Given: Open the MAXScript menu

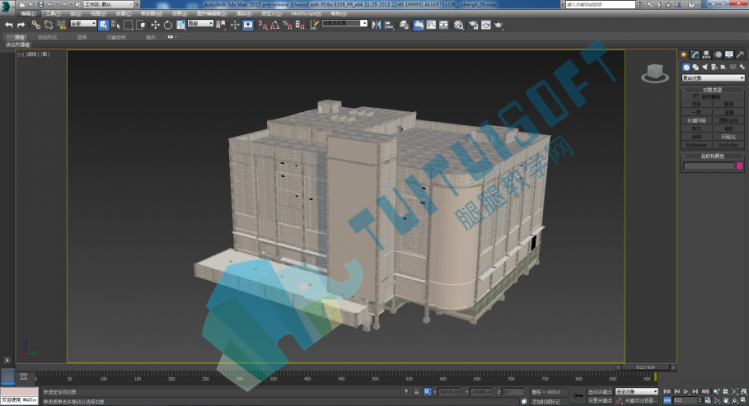Looking at the screenshot, I should (306, 14).
